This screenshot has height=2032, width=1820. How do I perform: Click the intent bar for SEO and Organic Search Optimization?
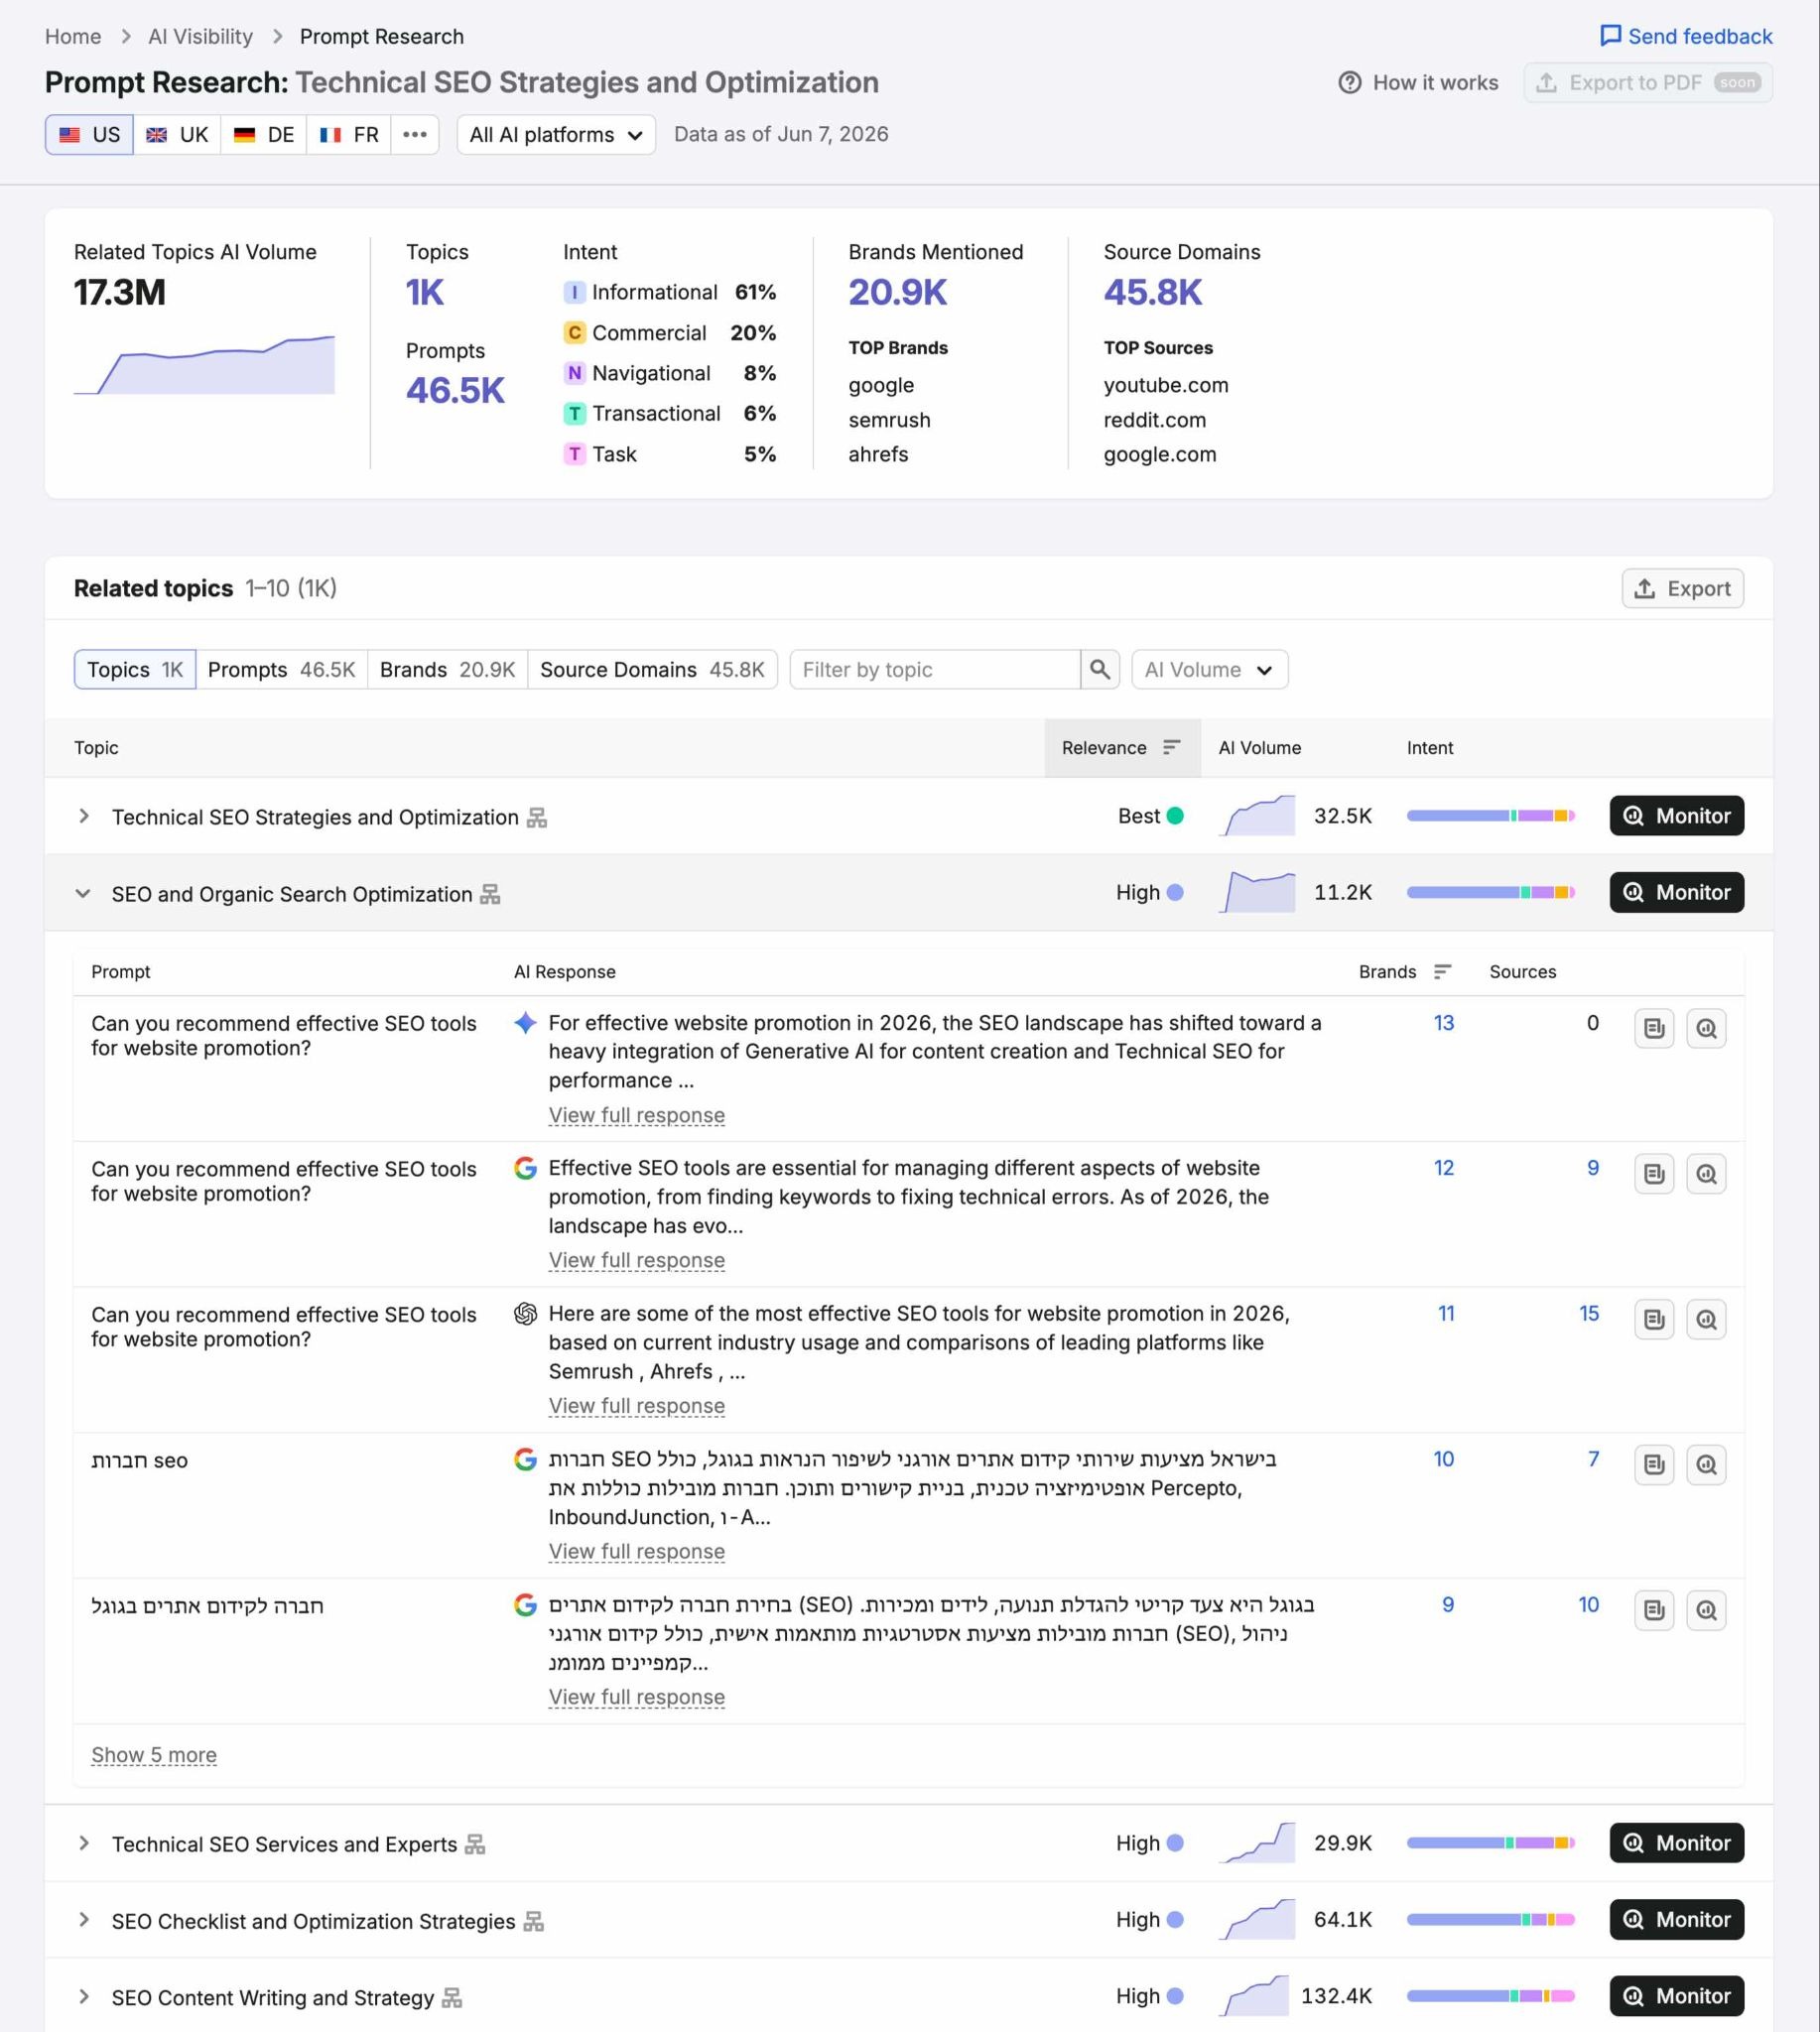(x=1490, y=892)
